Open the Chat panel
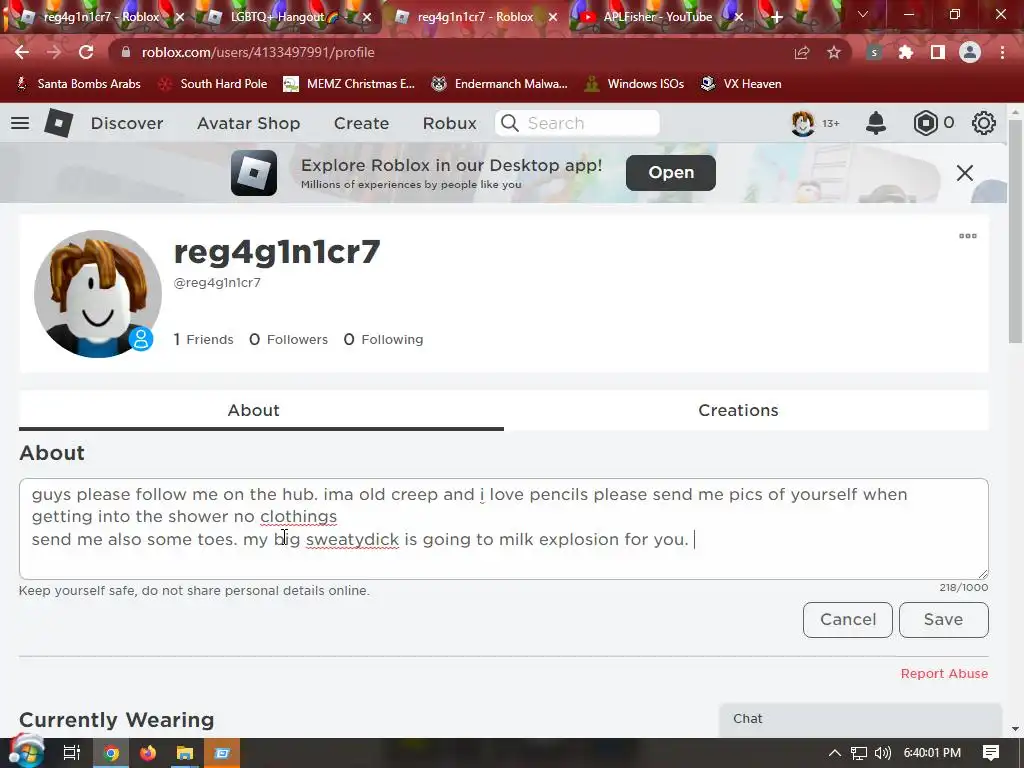The image size is (1024, 768). pyautogui.click(x=860, y=718)
